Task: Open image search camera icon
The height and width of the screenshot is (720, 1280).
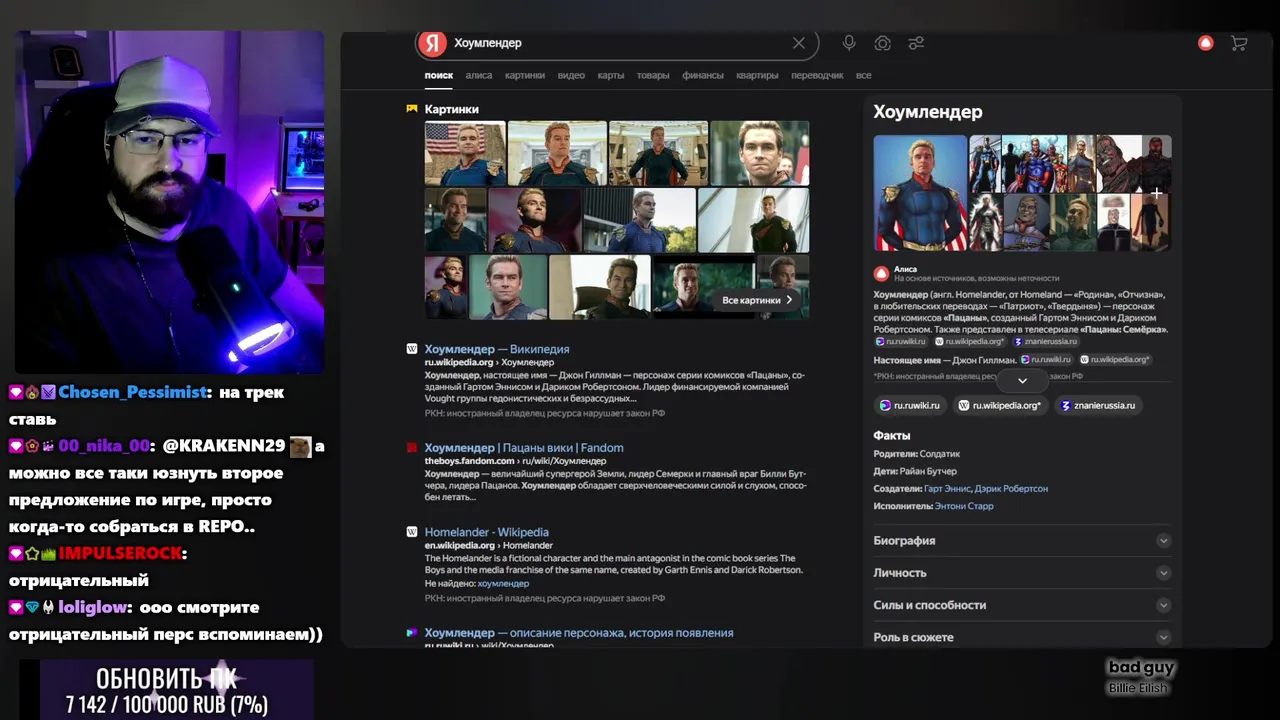Action: point(882,43)
